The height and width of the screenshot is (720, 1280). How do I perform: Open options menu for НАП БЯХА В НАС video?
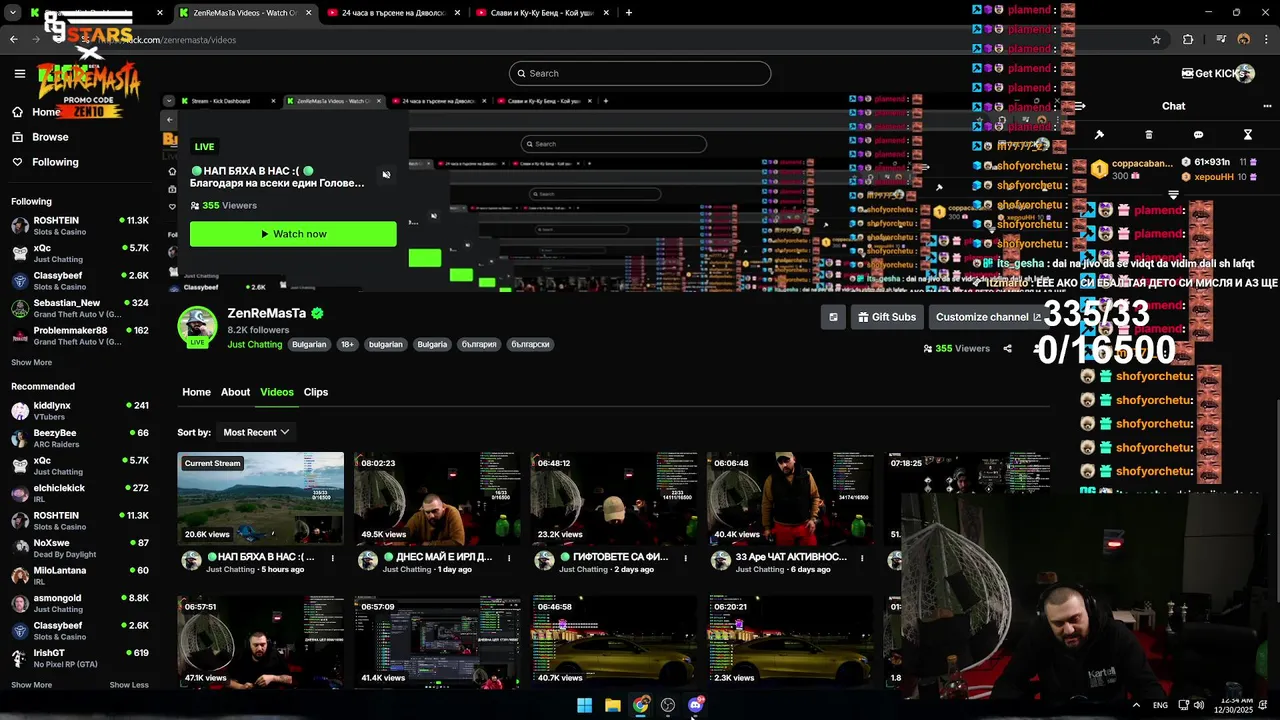[332, 558]
